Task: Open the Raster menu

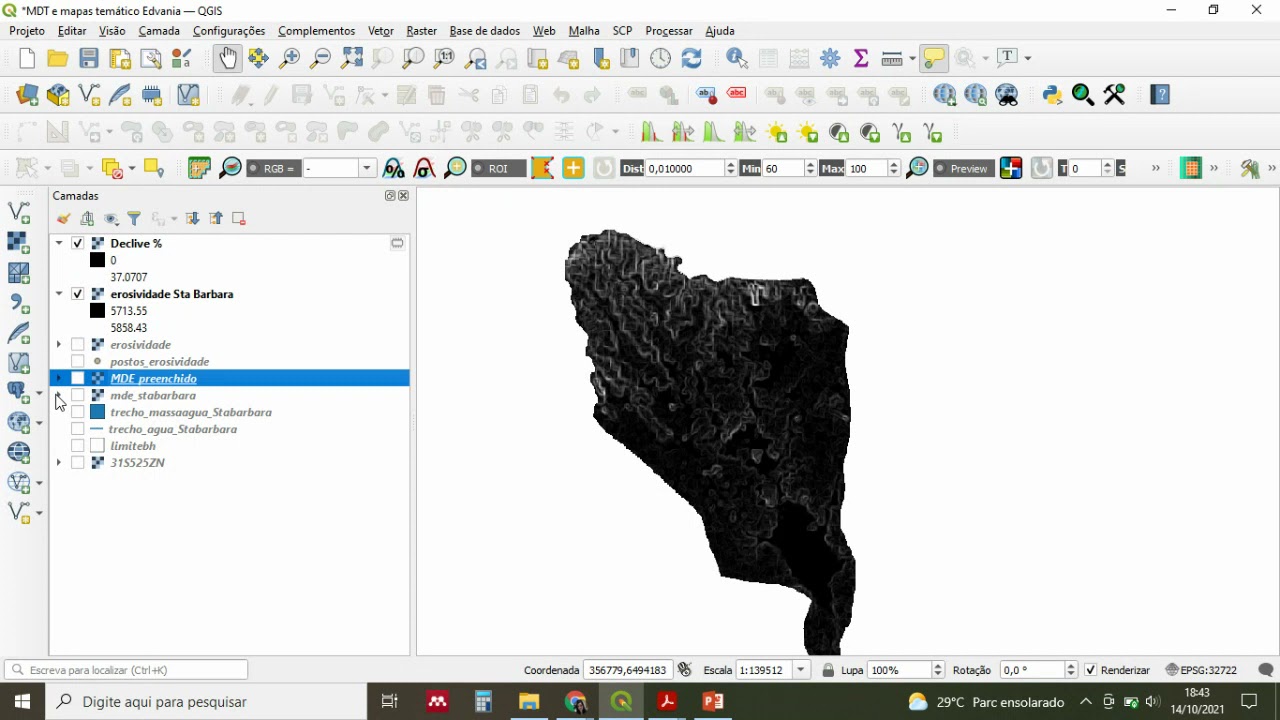Action: tap(421, 31)
